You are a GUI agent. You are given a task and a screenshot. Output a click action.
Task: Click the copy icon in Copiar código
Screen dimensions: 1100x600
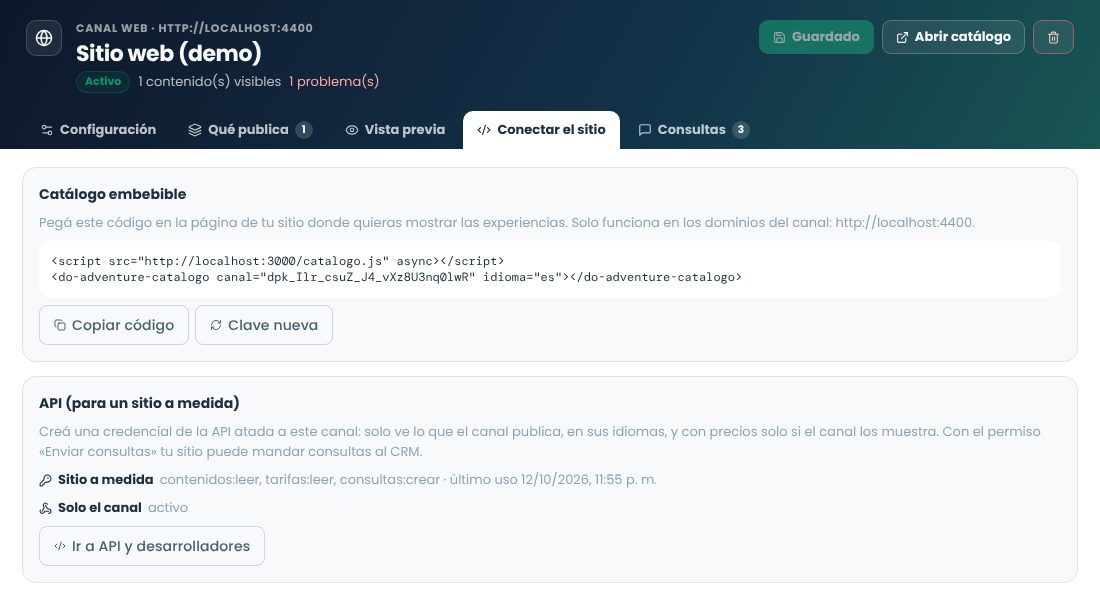(x=60, y=325)
